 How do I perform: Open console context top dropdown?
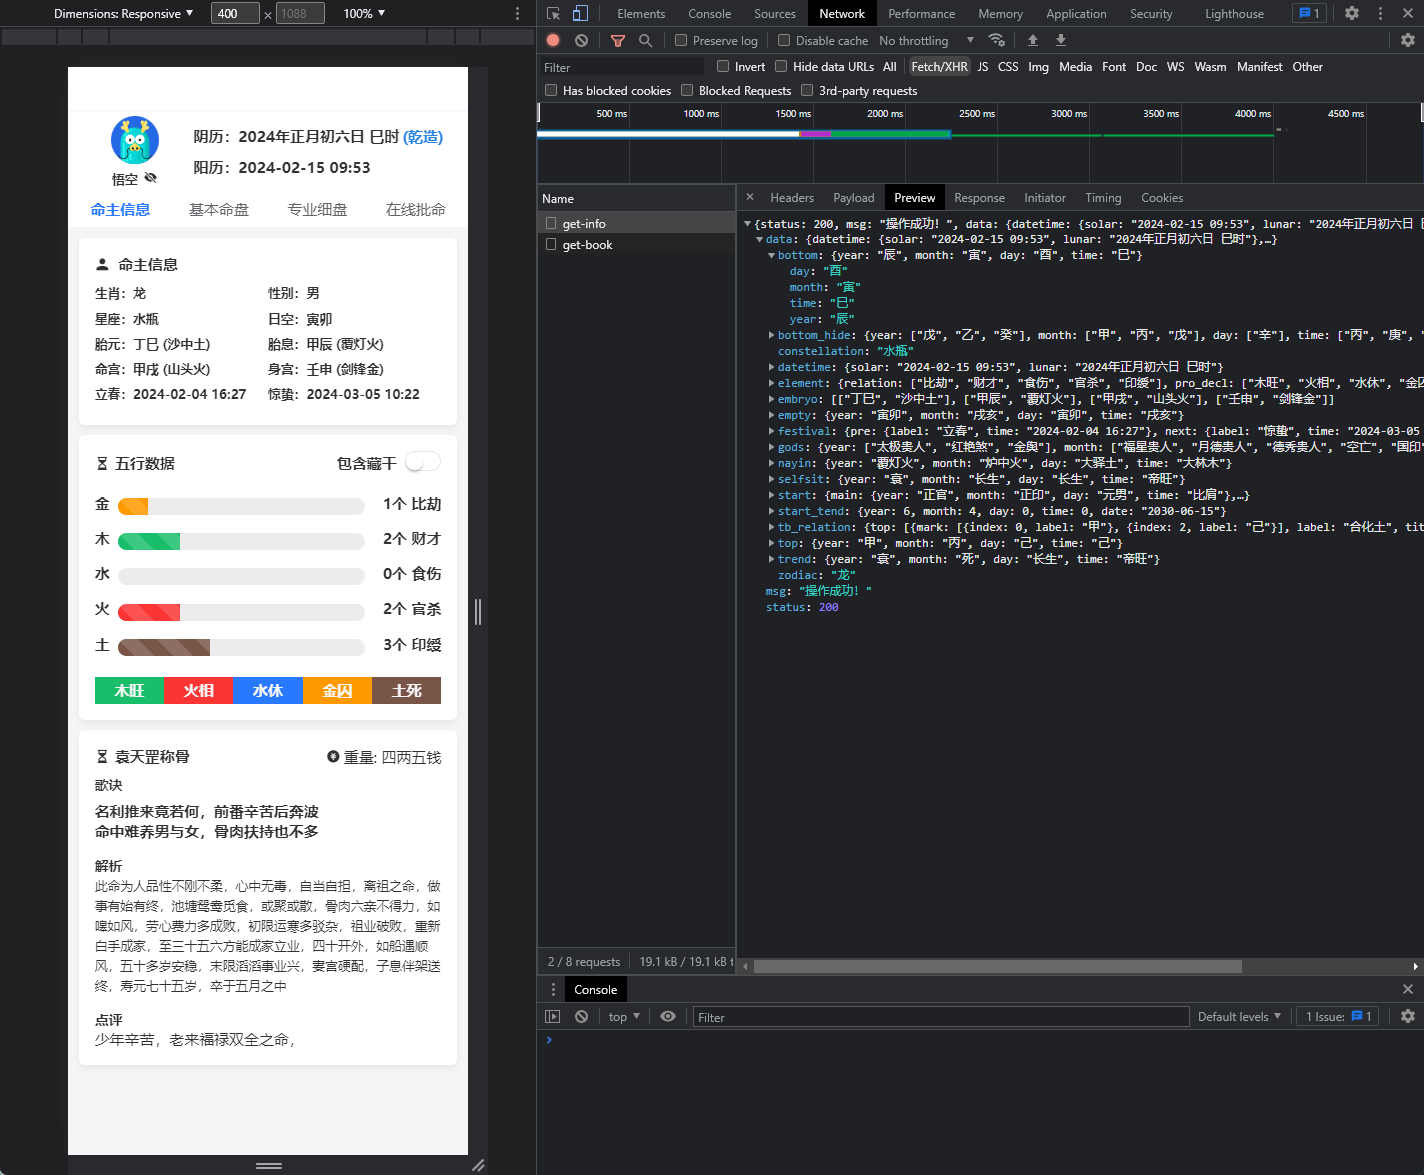point(624,1016)
